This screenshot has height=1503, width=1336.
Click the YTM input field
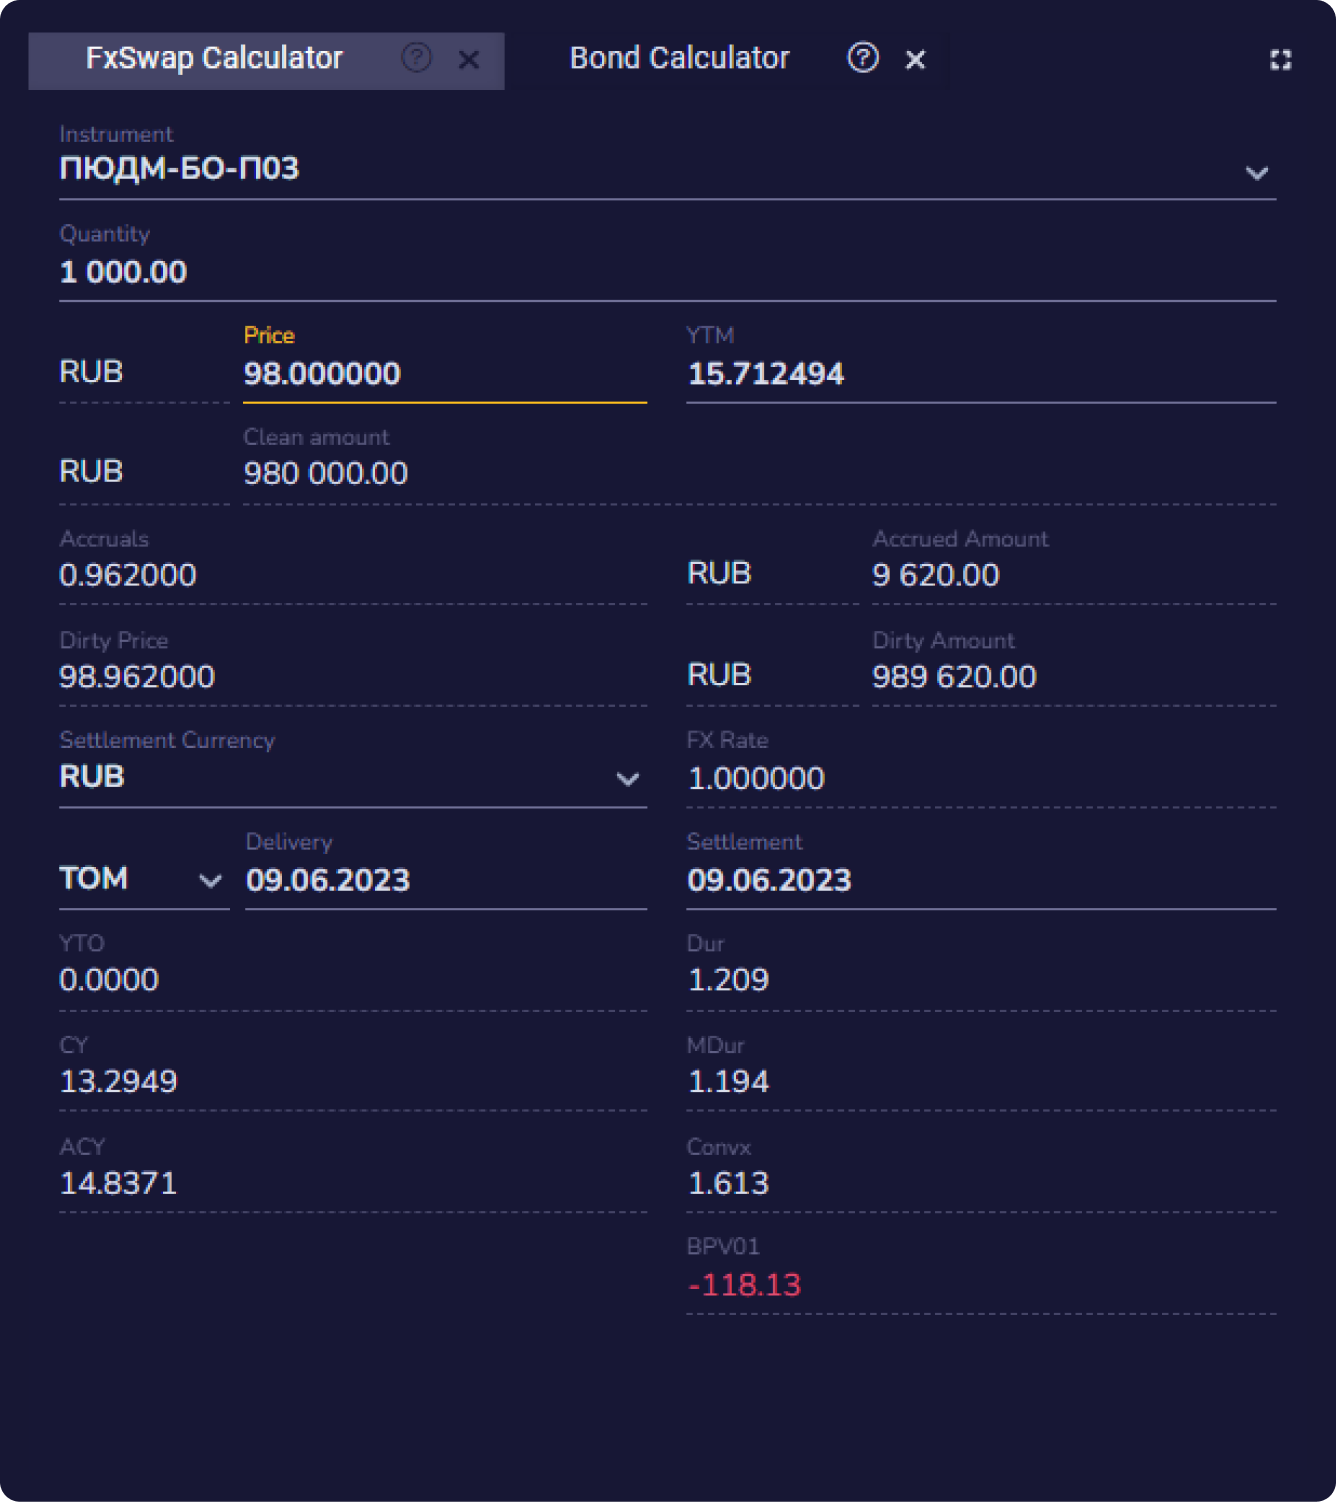click(x=980, y=374)
